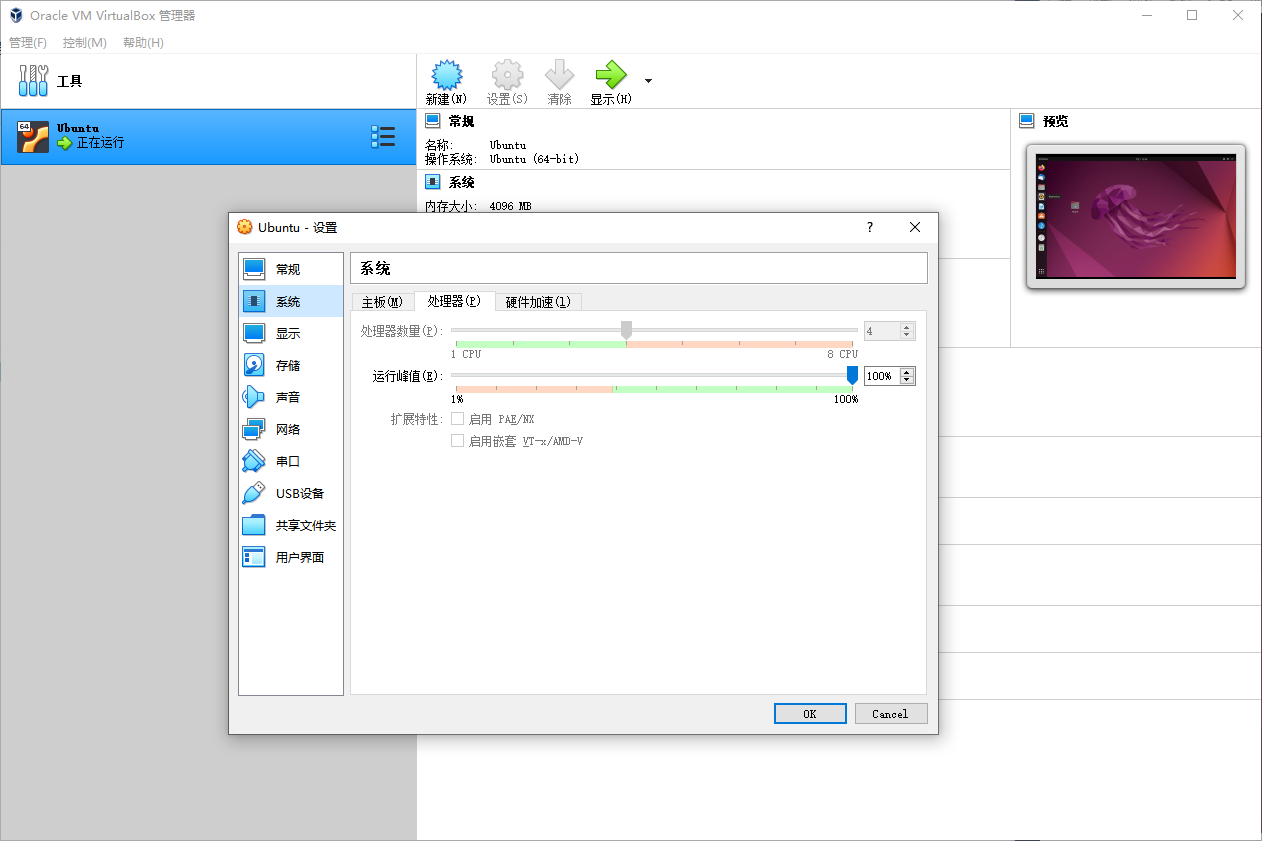
Task: Open Serial Ports (串口) settings category
Action: [291, 461]
